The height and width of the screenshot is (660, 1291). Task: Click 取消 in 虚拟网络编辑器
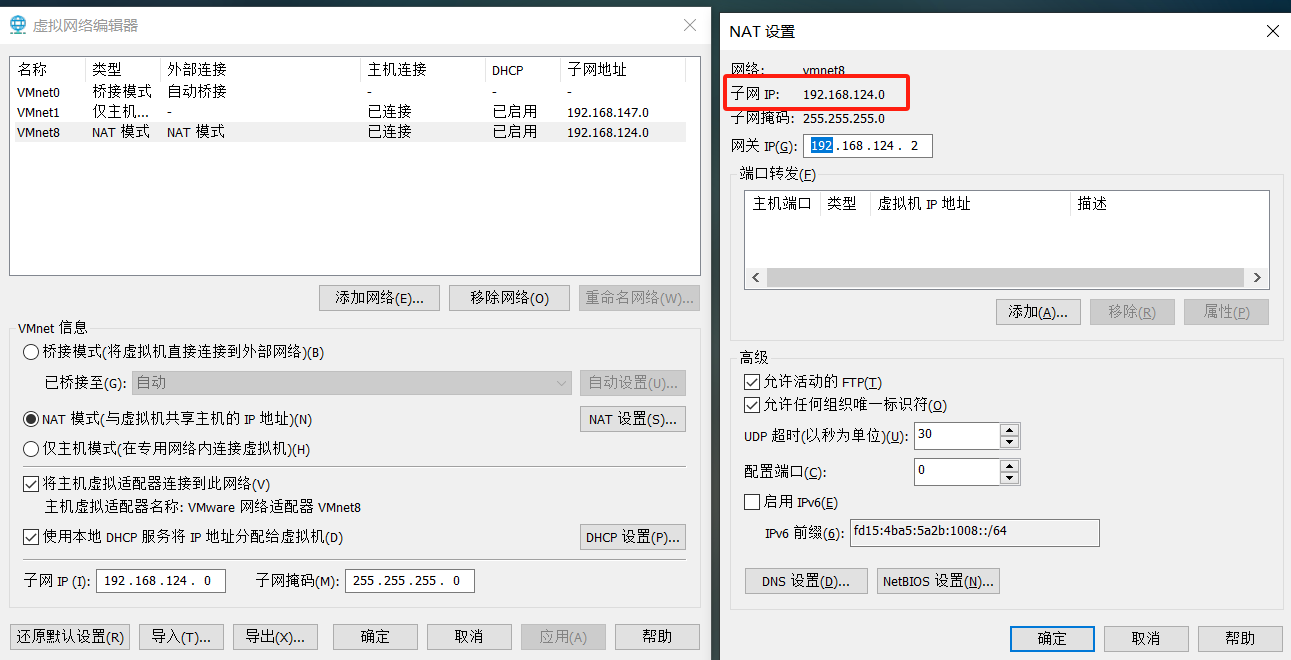click(469, 637)
